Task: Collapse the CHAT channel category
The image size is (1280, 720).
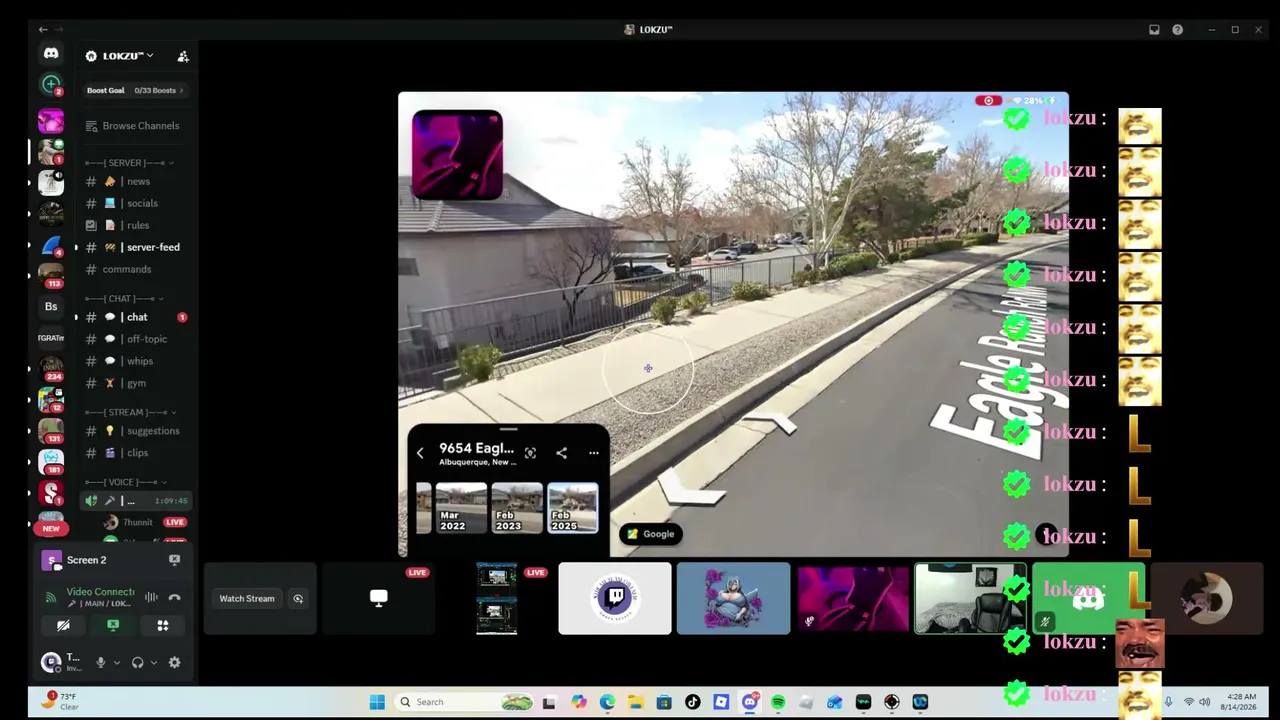Action: point(125,299)
